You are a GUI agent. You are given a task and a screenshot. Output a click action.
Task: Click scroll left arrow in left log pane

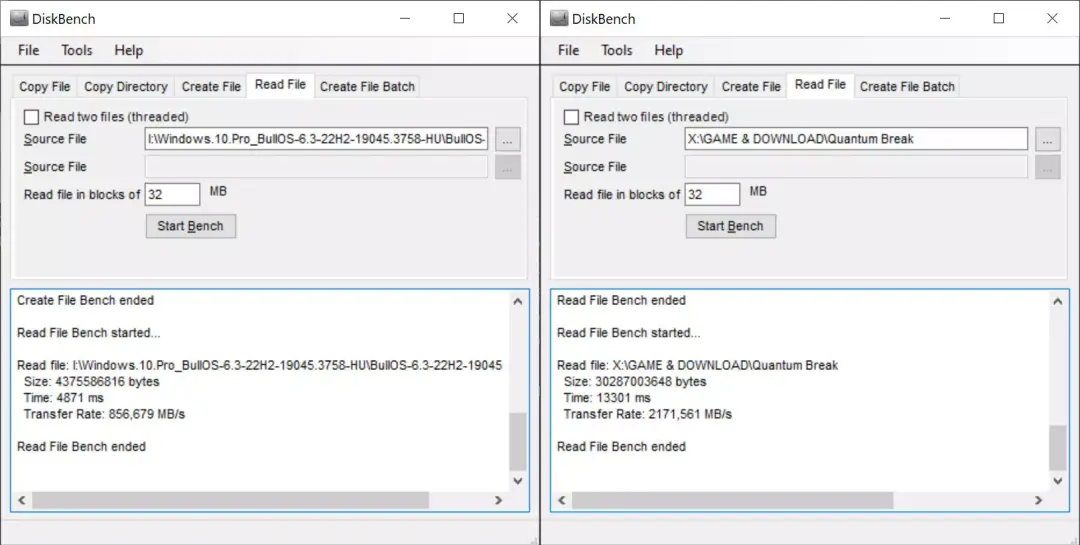point(21,500)
